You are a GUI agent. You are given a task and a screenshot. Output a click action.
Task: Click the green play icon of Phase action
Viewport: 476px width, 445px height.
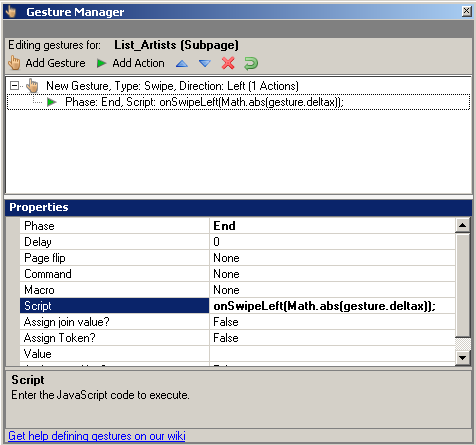(52, 102)
